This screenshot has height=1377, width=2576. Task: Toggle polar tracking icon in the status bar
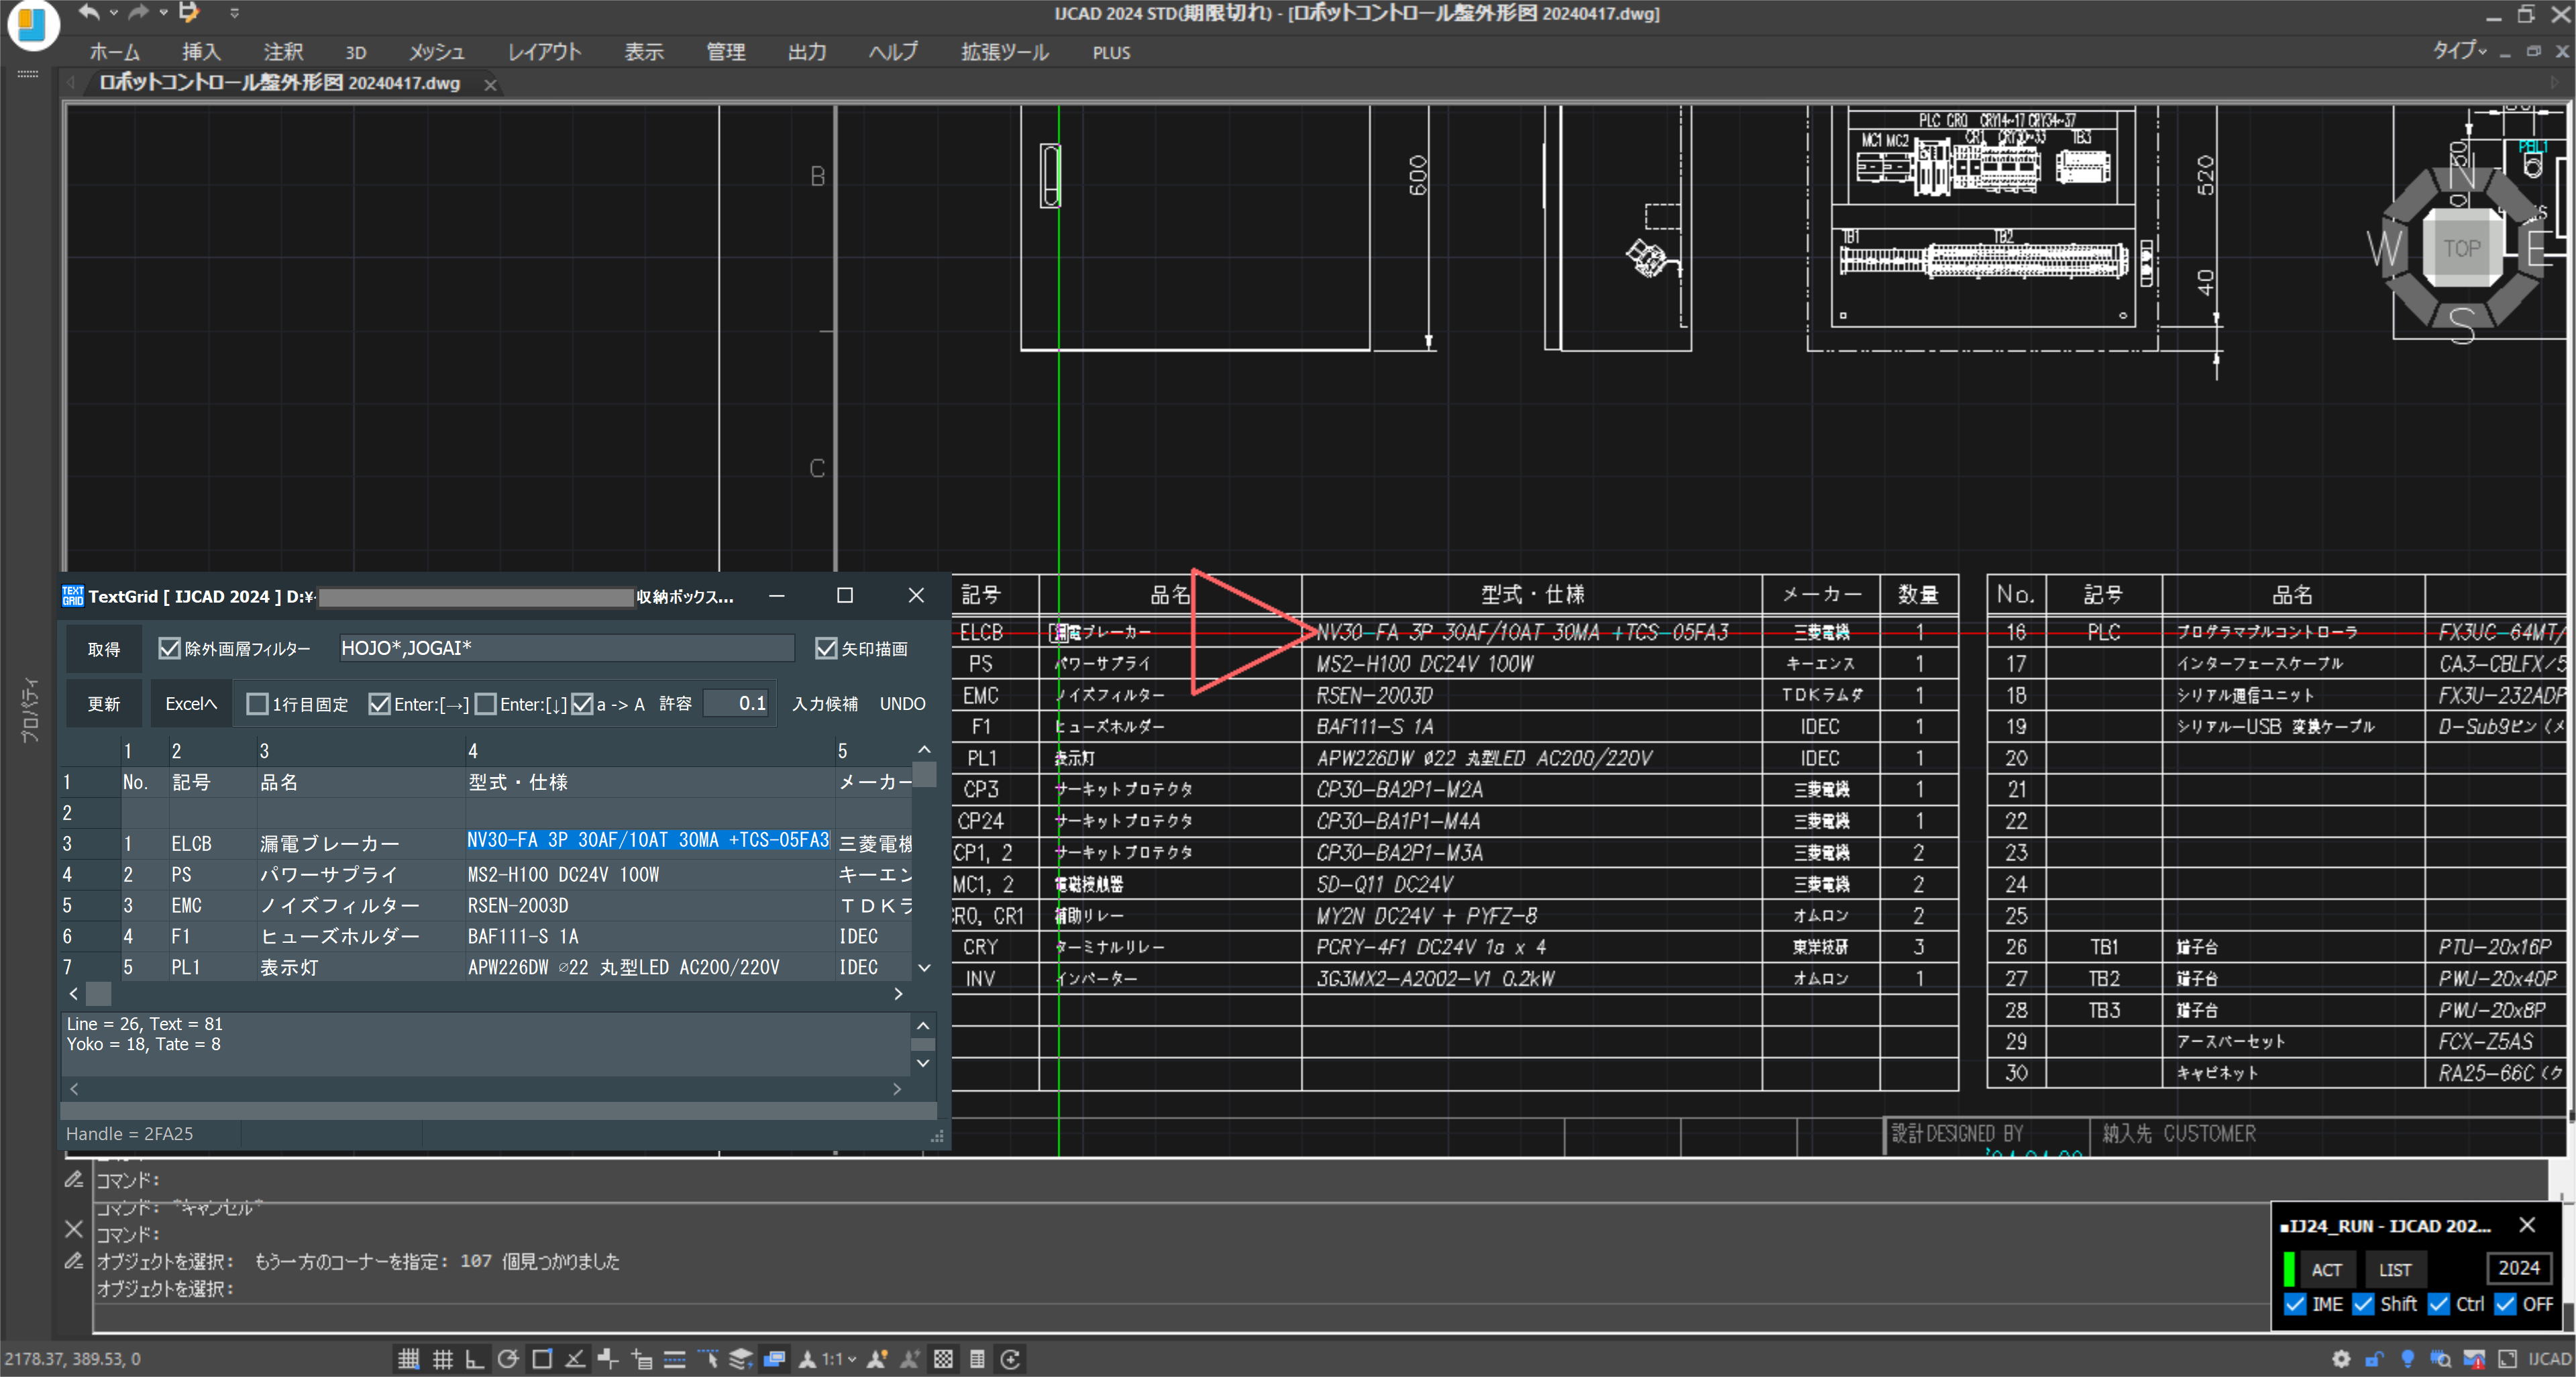pyautogui.click(x=508, y=1359)
